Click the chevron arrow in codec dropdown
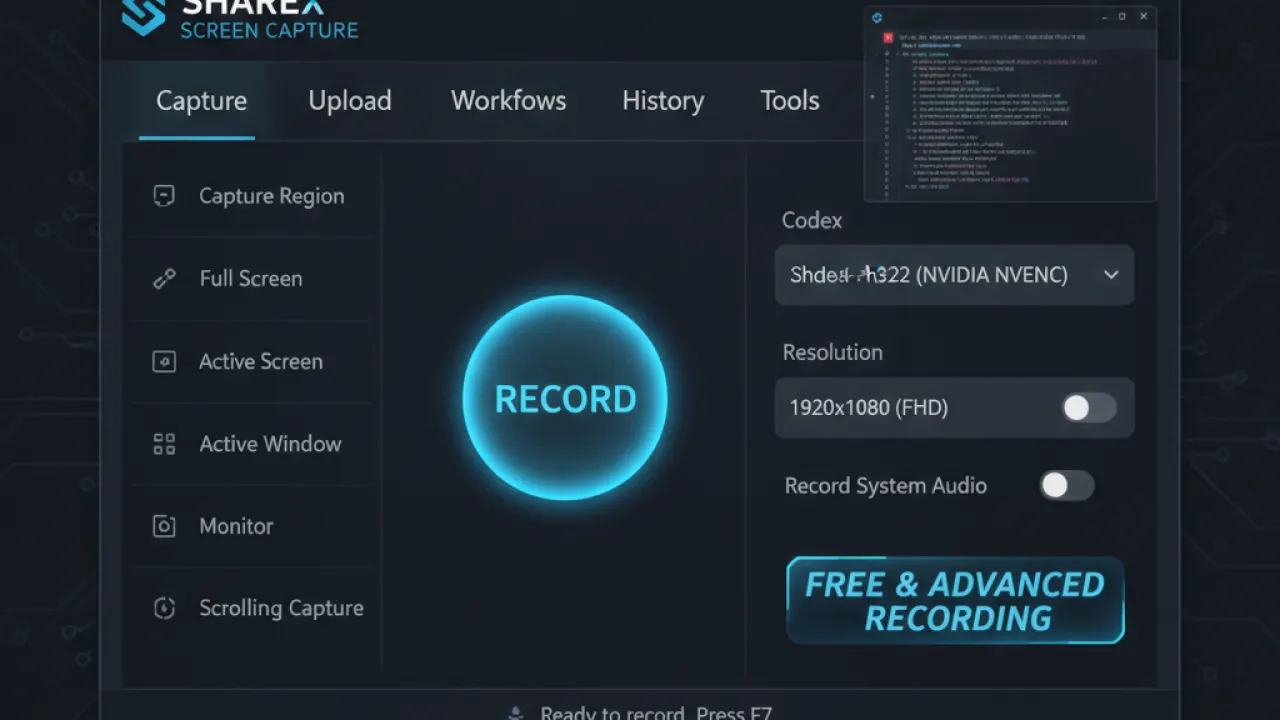The height and width of the screenshot is (720, 1280). point(1111,275)
